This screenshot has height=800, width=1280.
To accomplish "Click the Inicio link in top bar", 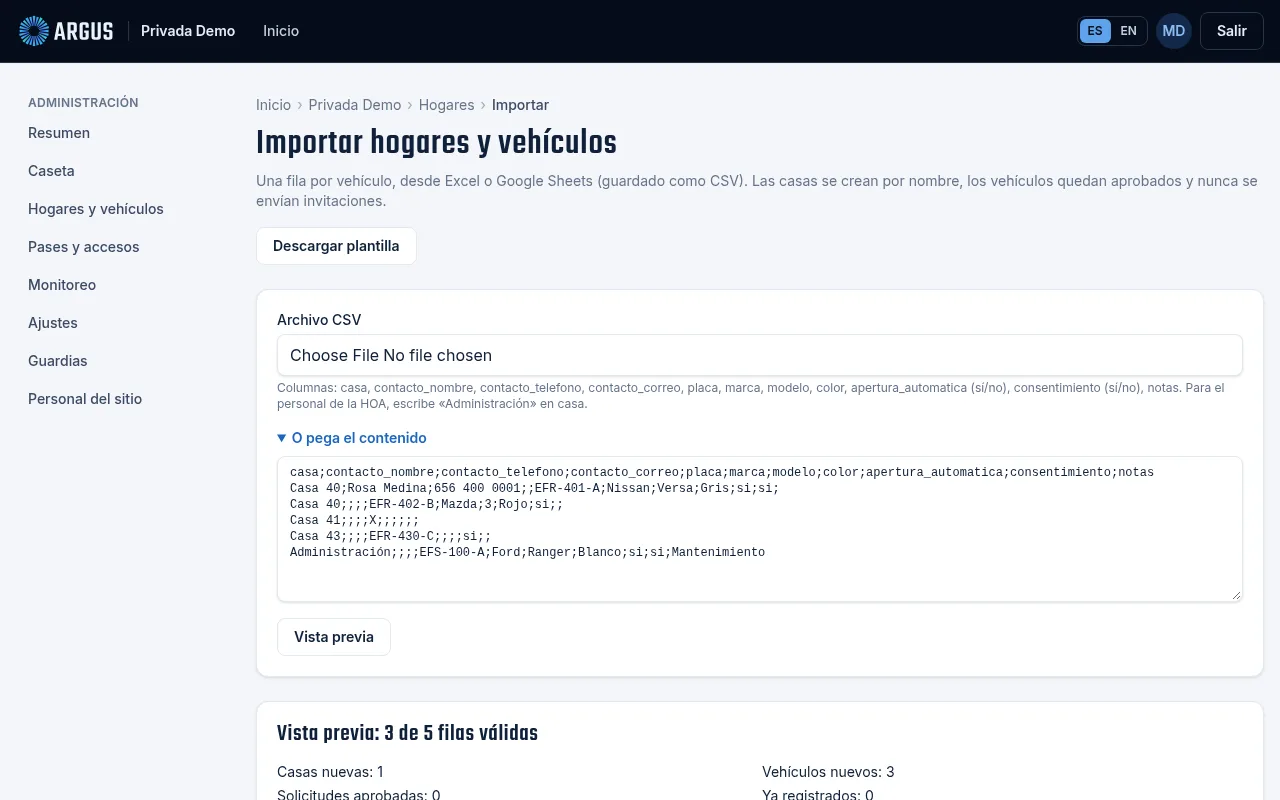I will pyautogui.click(x=281, y=31).
